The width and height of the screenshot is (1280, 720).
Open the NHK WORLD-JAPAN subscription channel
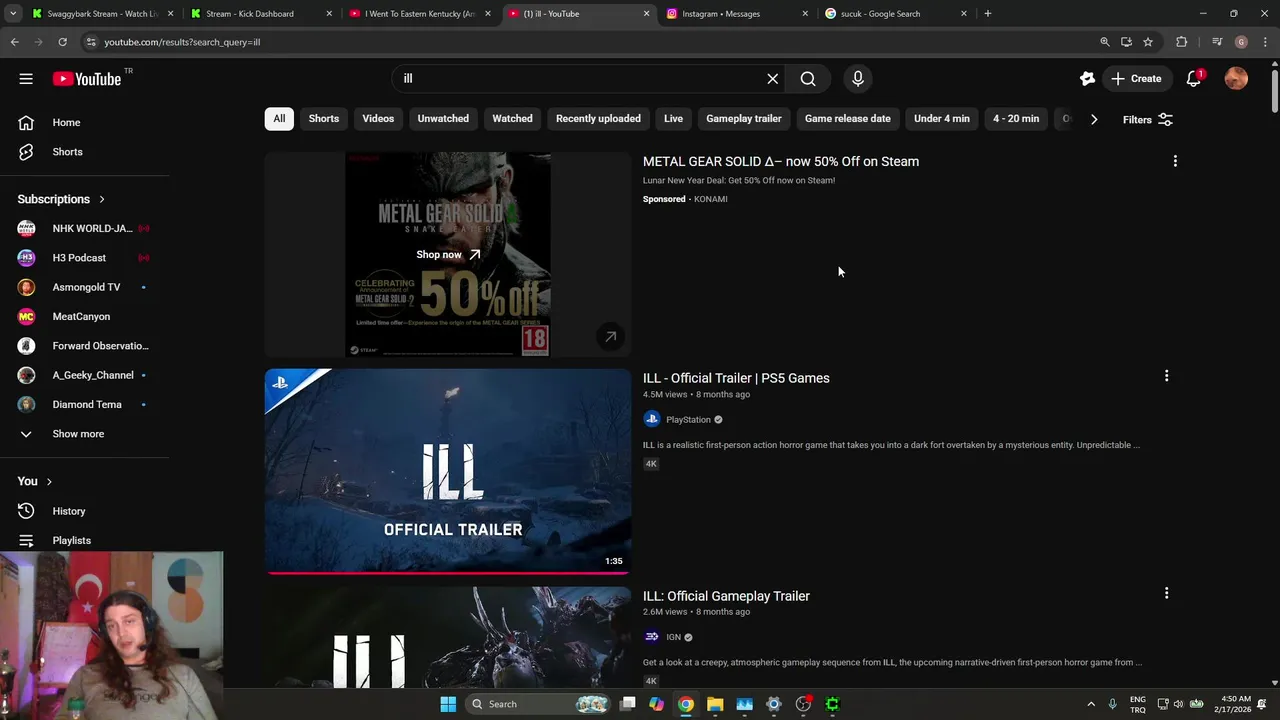point(84,228)
